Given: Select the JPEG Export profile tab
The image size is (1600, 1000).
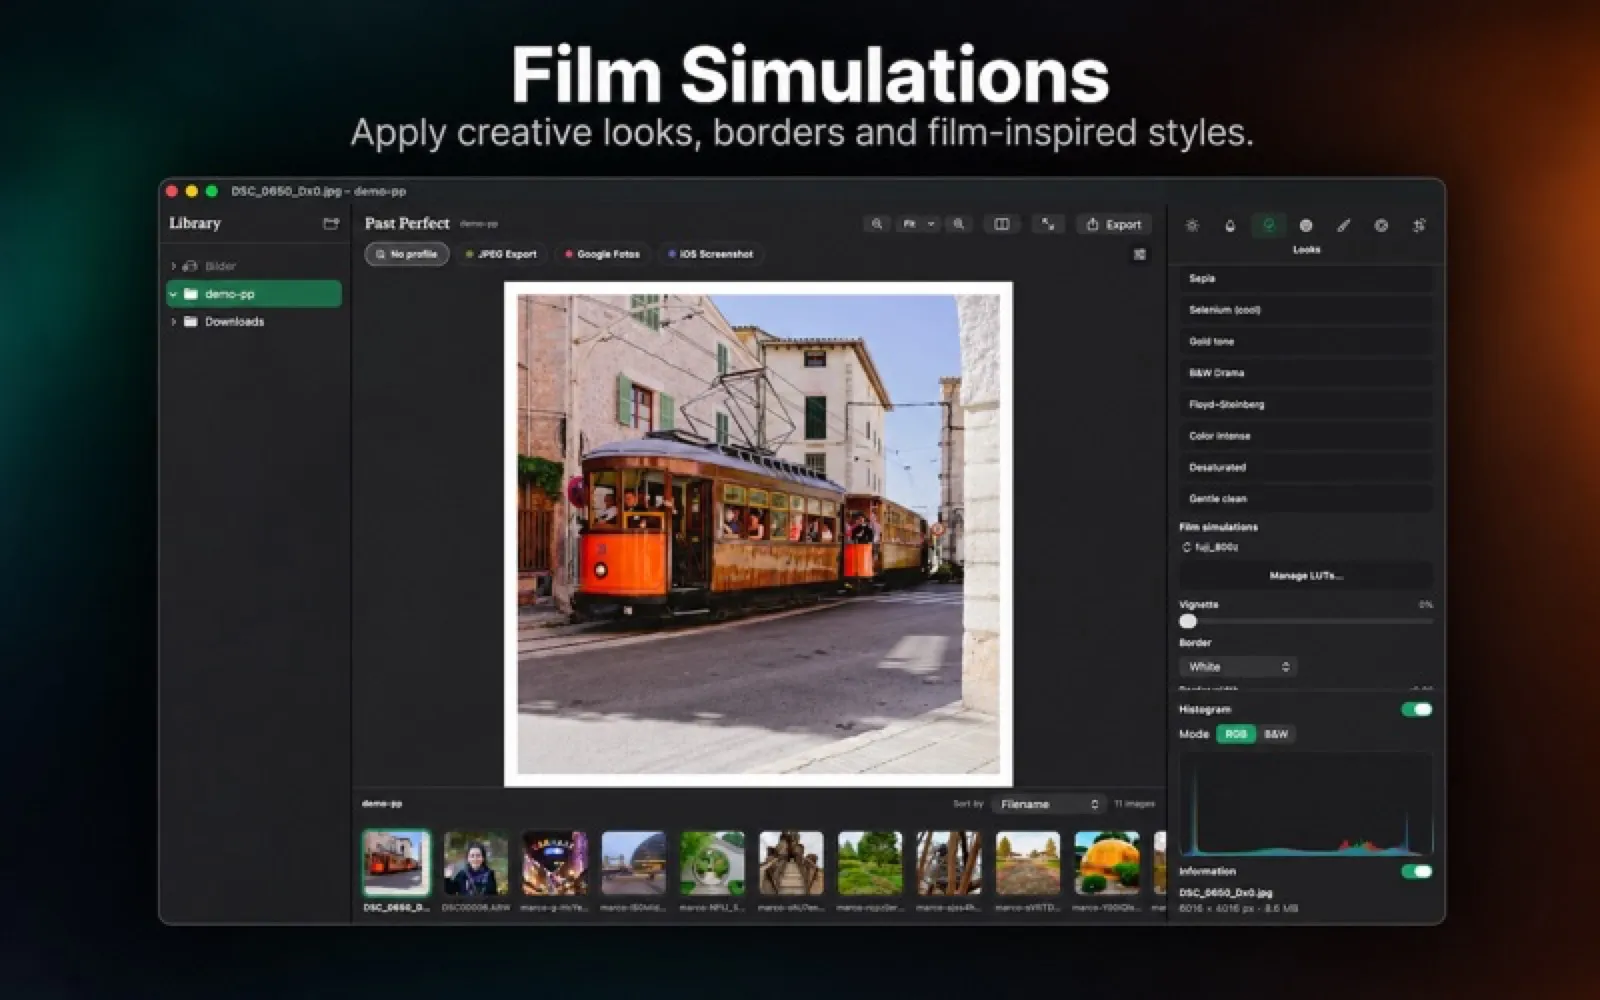Looking at the screenshot, I should tap(502, 254).
